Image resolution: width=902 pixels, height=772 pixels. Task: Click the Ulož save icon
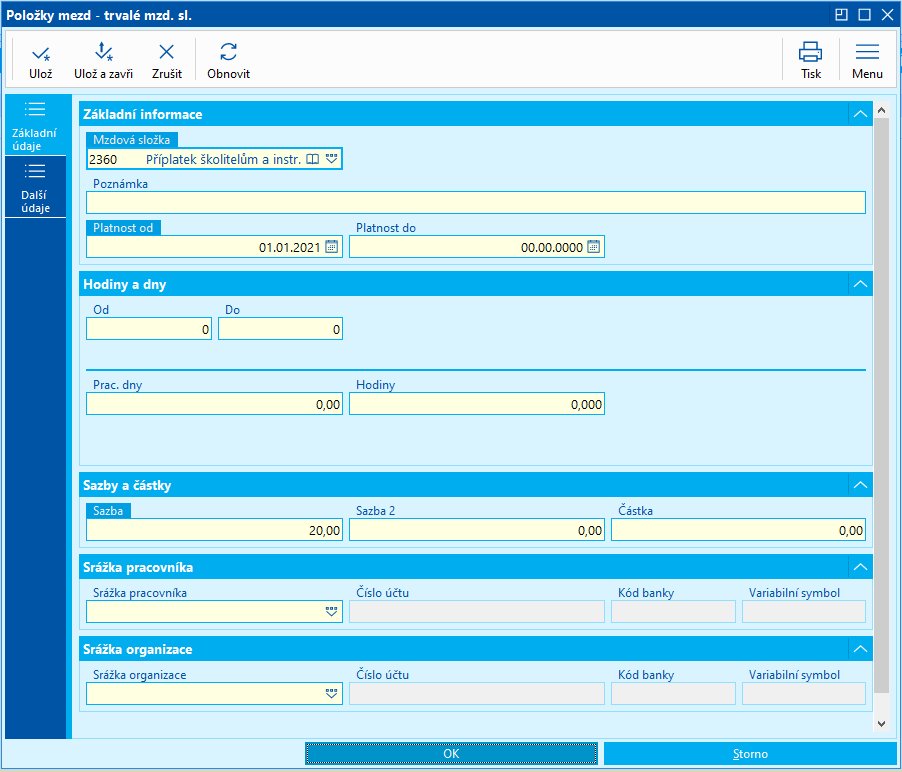pyautogui.click(x=40, y=54)
